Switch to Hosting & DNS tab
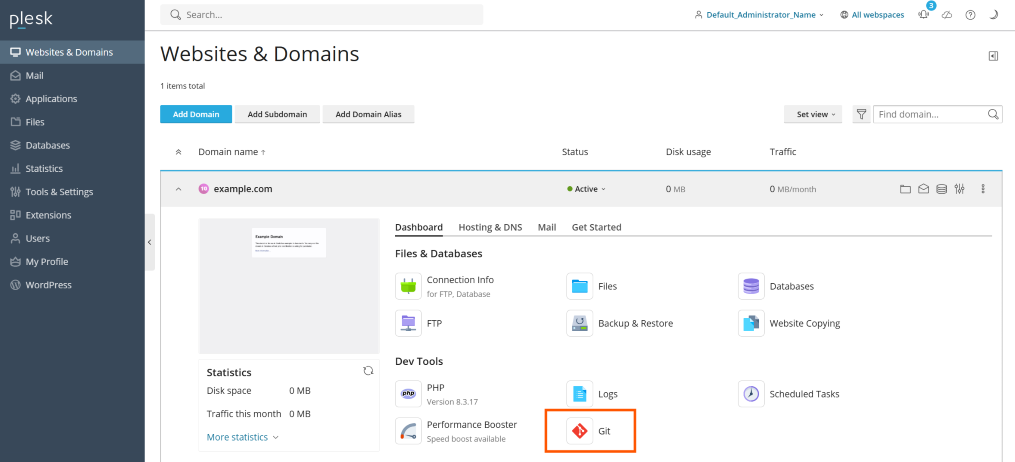The image size is (1015, 462). point(490,227)
